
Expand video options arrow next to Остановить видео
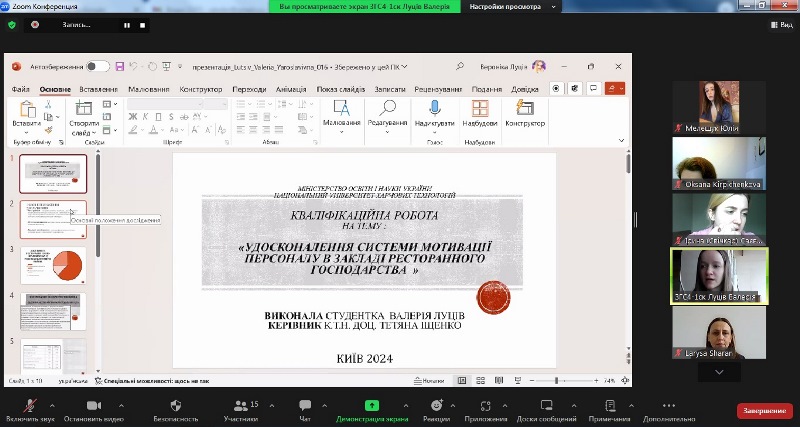coord(121,406)
